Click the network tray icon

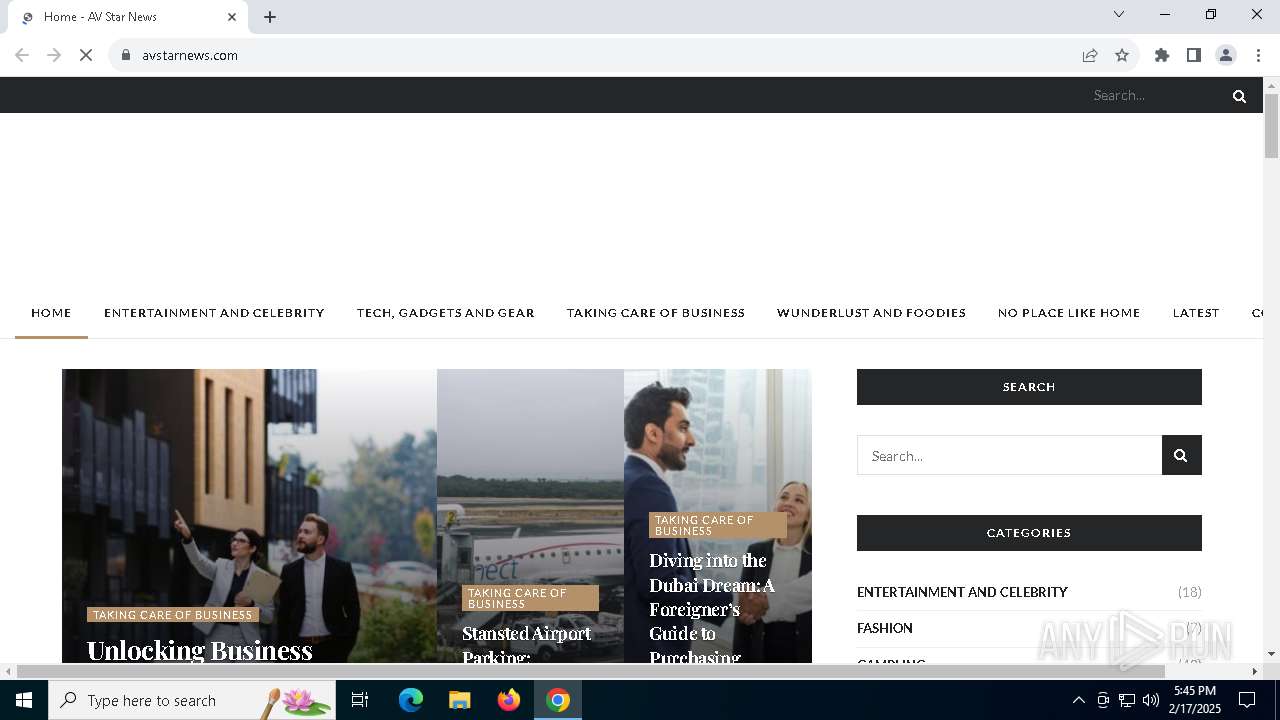(x=1127, y=700)
